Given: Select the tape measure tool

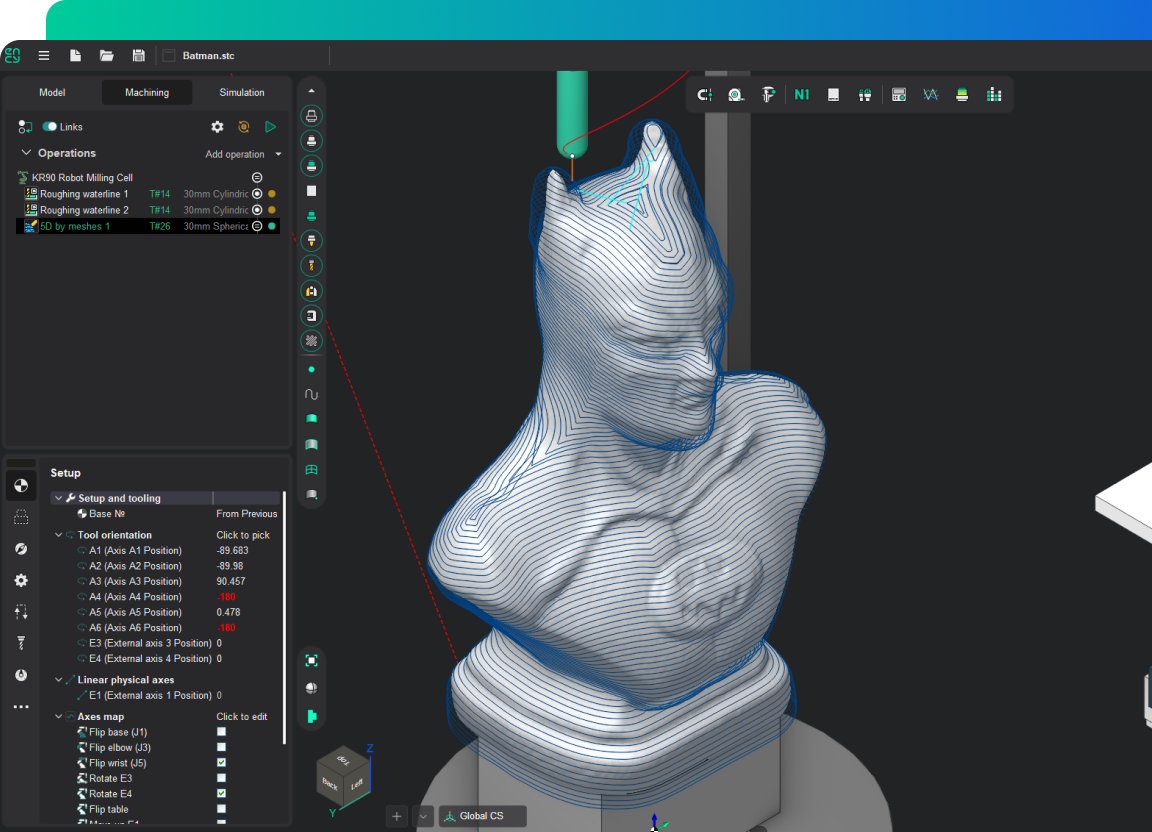Looking at the screenshot, I should 736,94.
